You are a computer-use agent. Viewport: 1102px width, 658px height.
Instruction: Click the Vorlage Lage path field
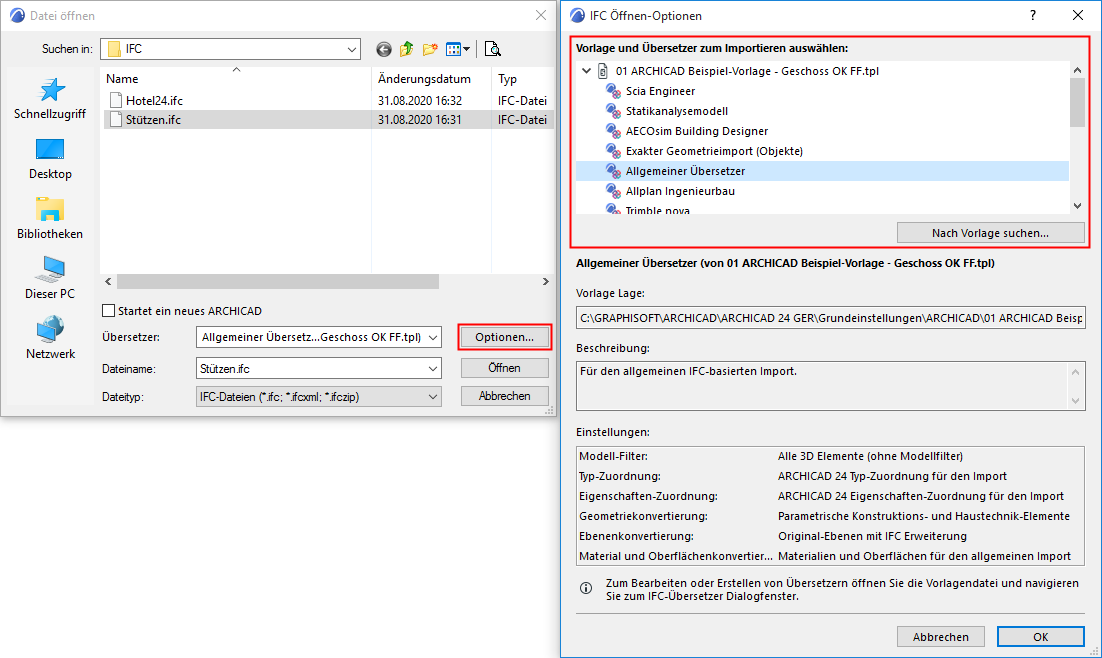[x=831, y=318]
